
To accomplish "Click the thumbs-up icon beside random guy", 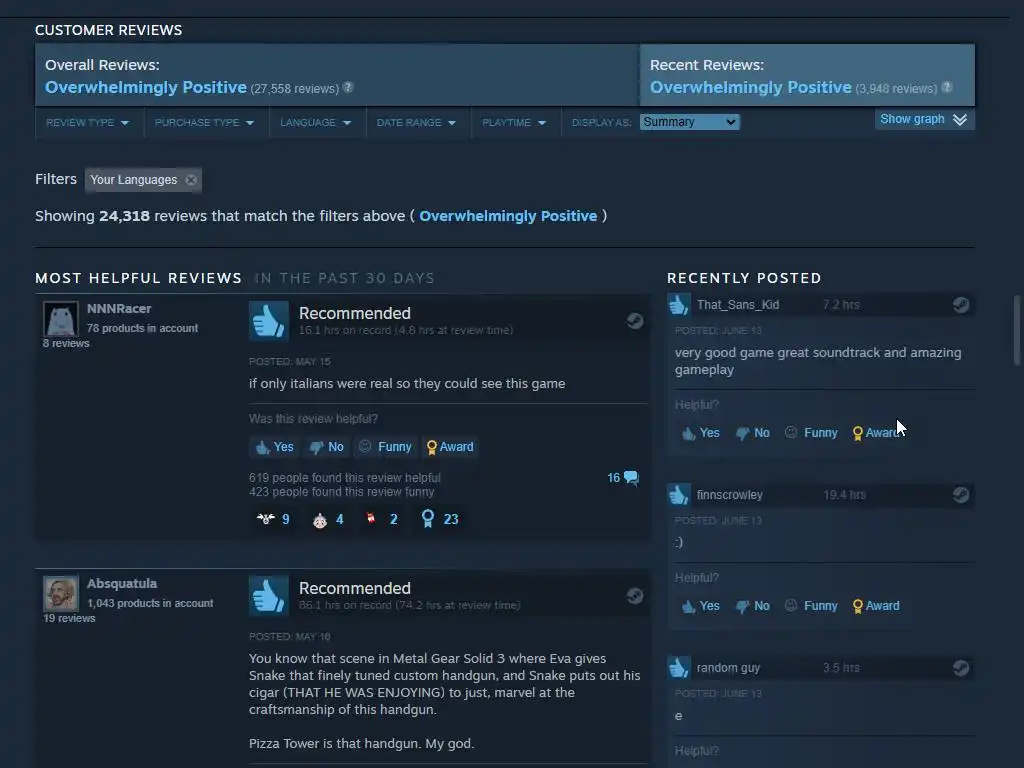I will tap(679, 668).
